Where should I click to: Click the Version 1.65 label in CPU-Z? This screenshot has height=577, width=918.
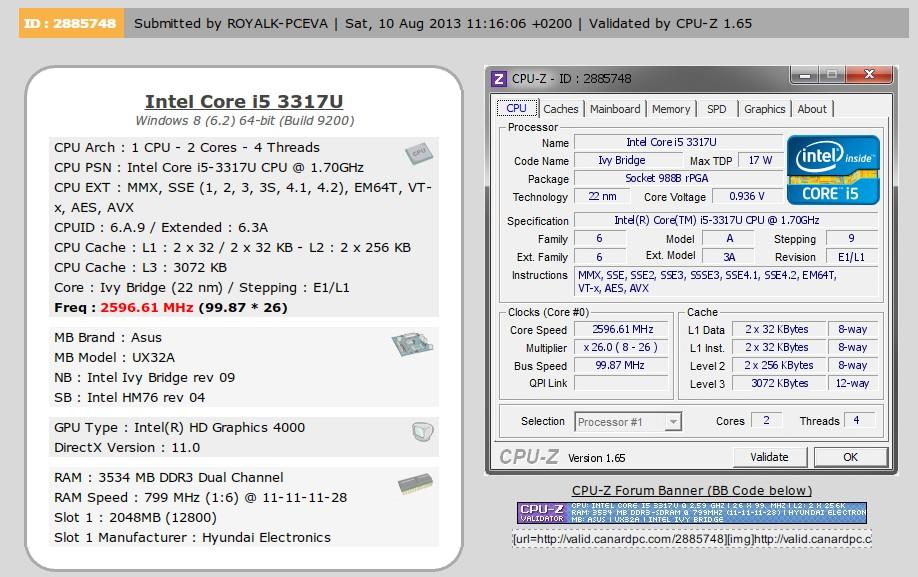(x=597, y=458)
